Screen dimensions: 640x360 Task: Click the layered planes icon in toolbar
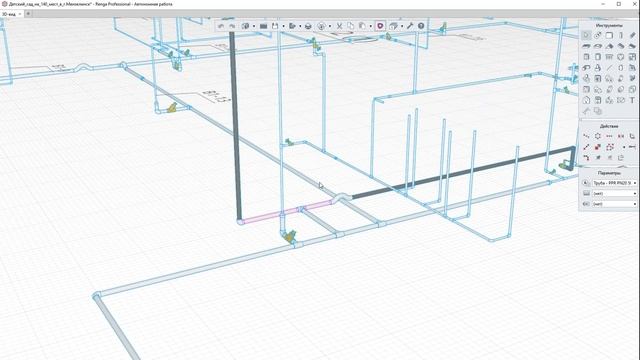click(393, 26)
